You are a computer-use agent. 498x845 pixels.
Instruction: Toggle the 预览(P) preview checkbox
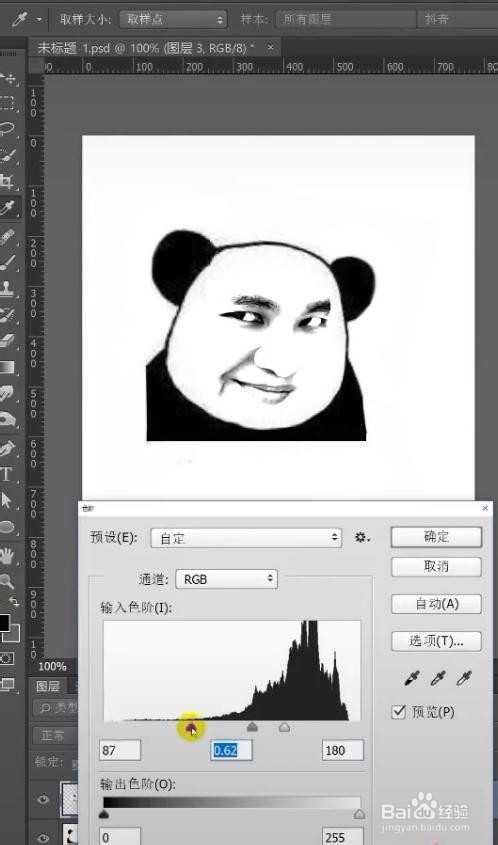click(x=398, y=712)
